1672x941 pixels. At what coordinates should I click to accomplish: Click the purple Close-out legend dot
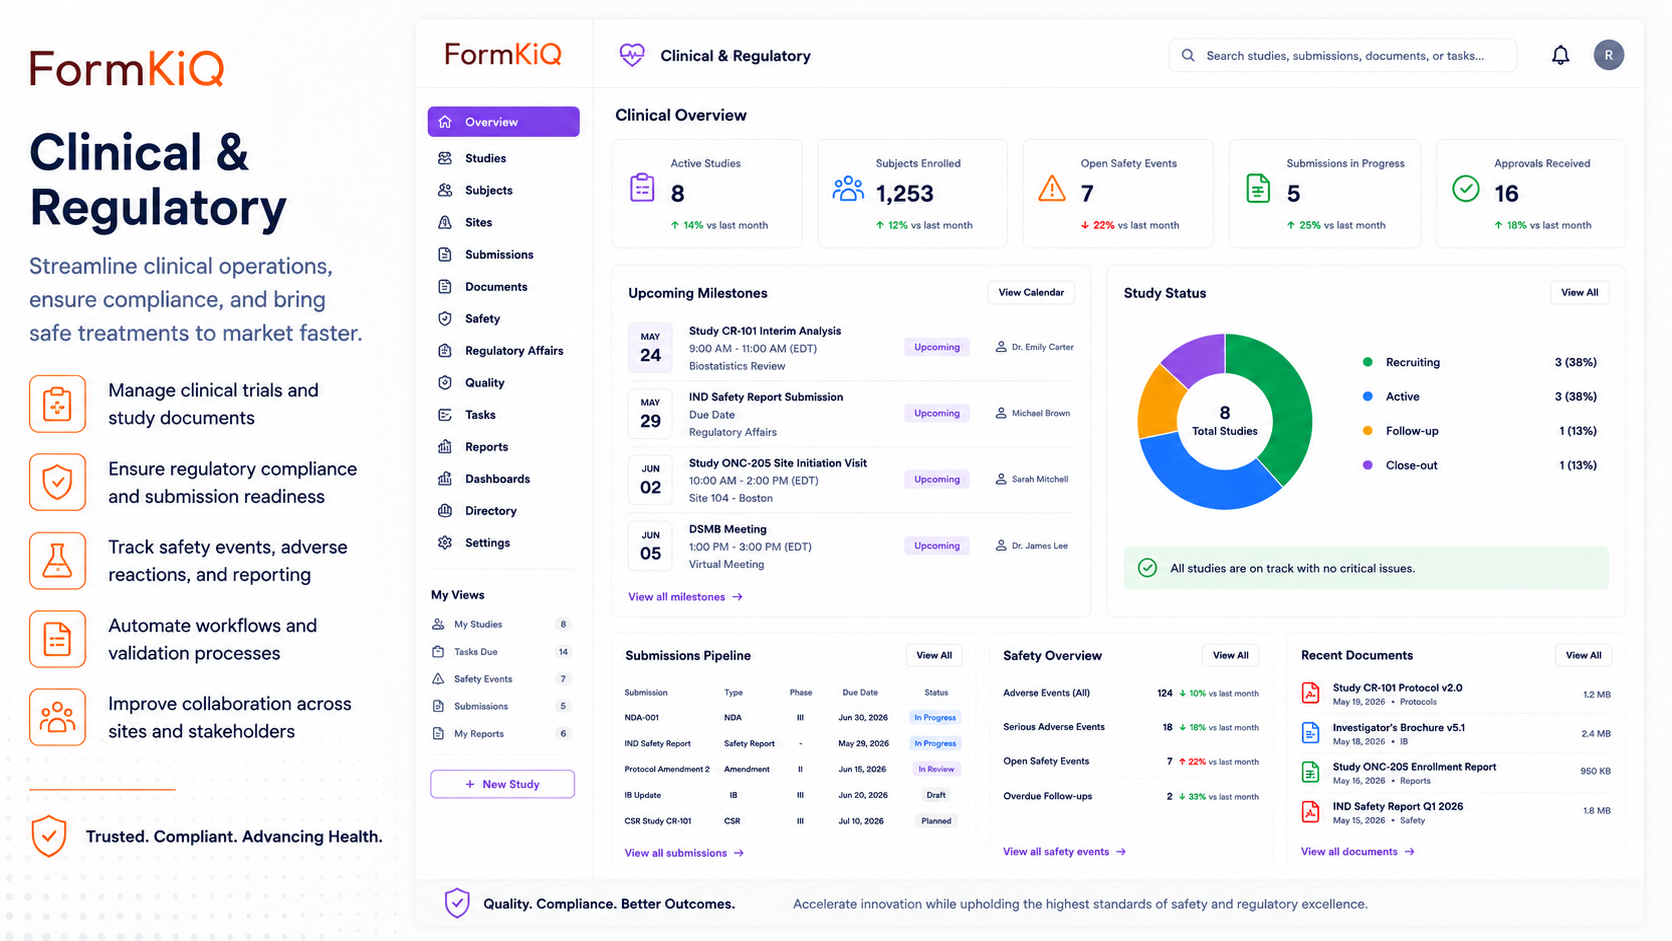(1367, 465)
